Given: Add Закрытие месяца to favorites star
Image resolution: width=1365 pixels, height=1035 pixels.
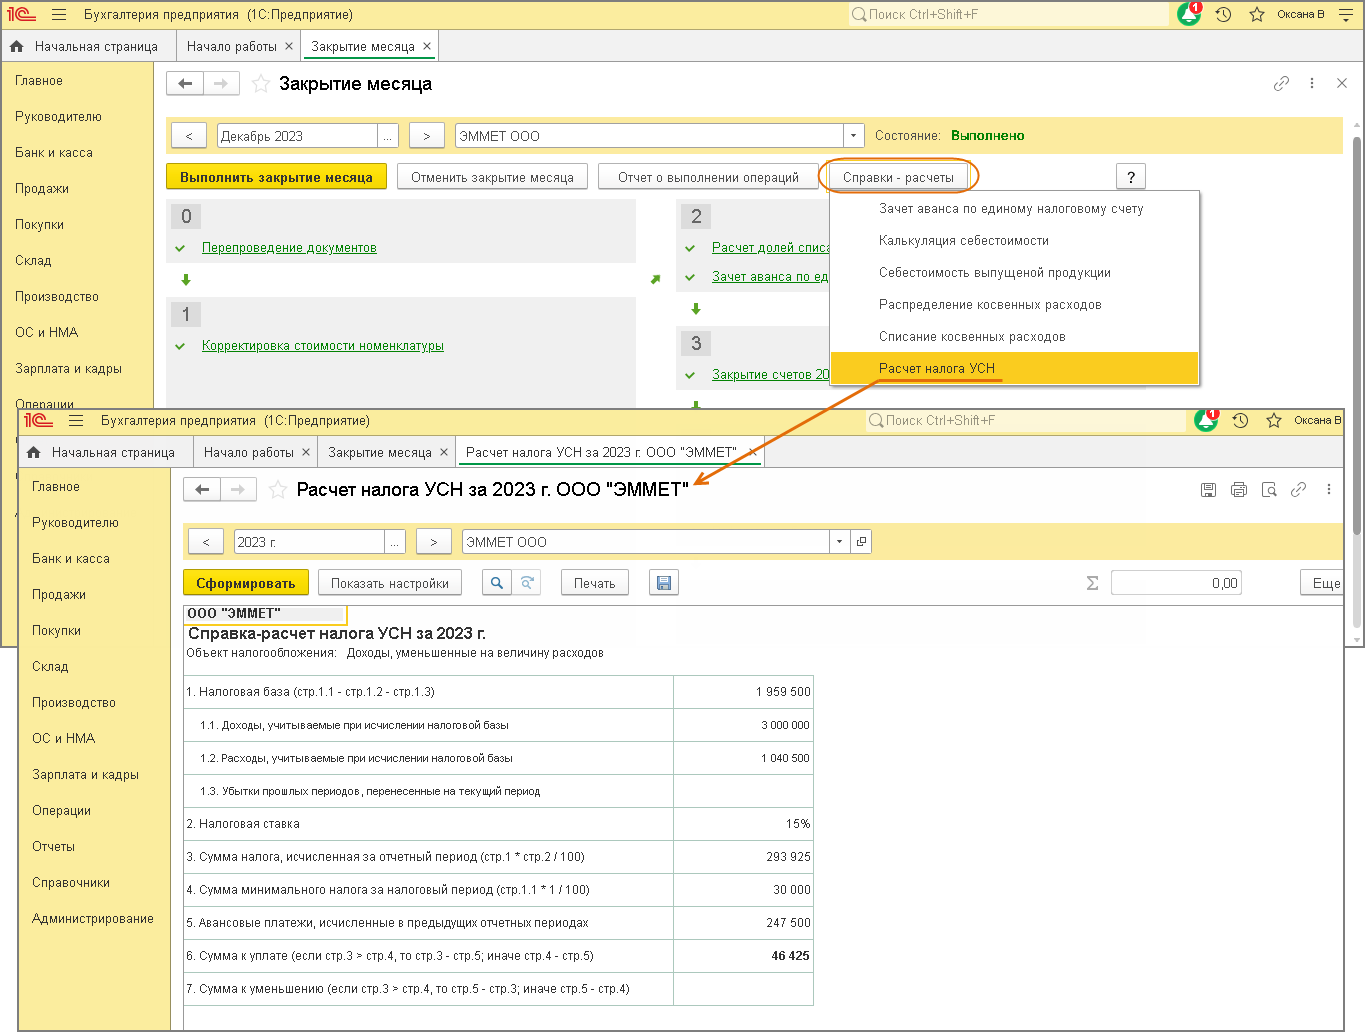Looking at the screenshot, I should [x=260, y=84].
